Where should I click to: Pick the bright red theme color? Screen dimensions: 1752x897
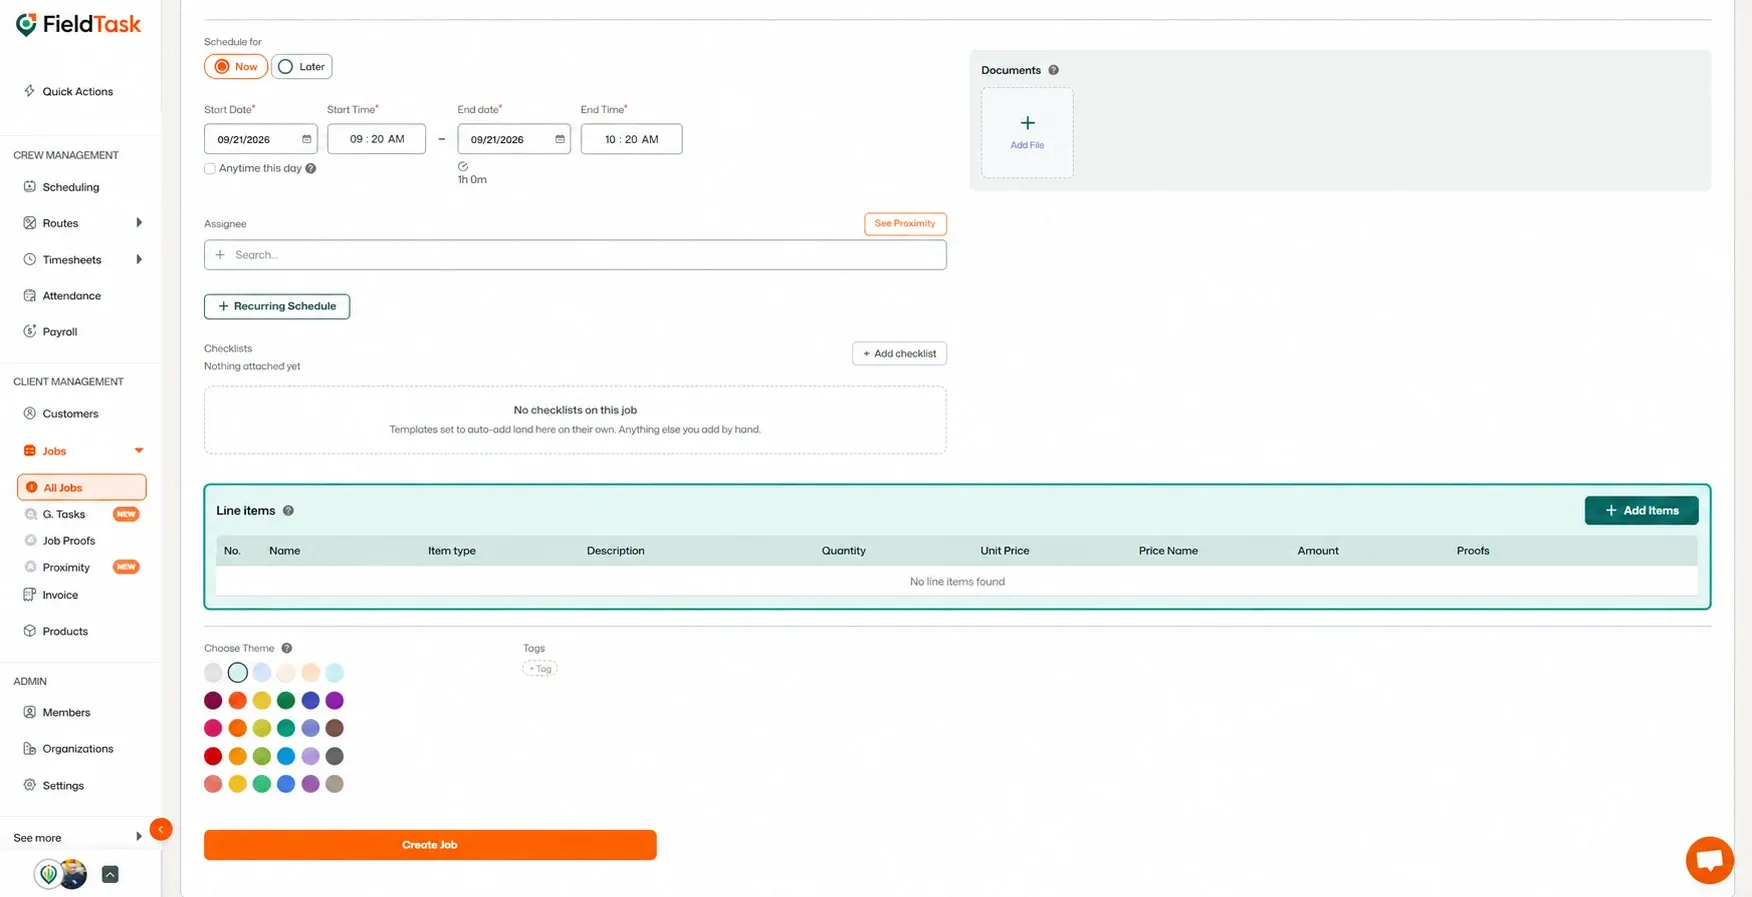click(x=213, y=756)
